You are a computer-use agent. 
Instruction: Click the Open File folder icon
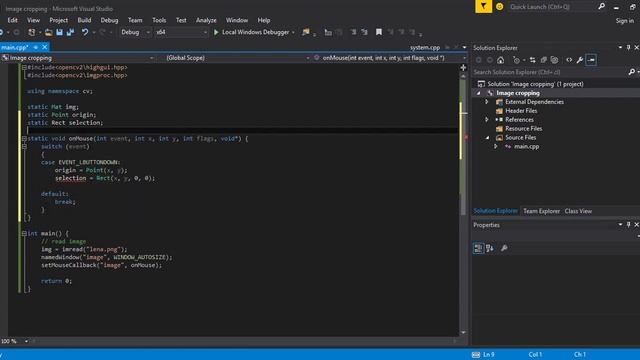pos(48,32)
